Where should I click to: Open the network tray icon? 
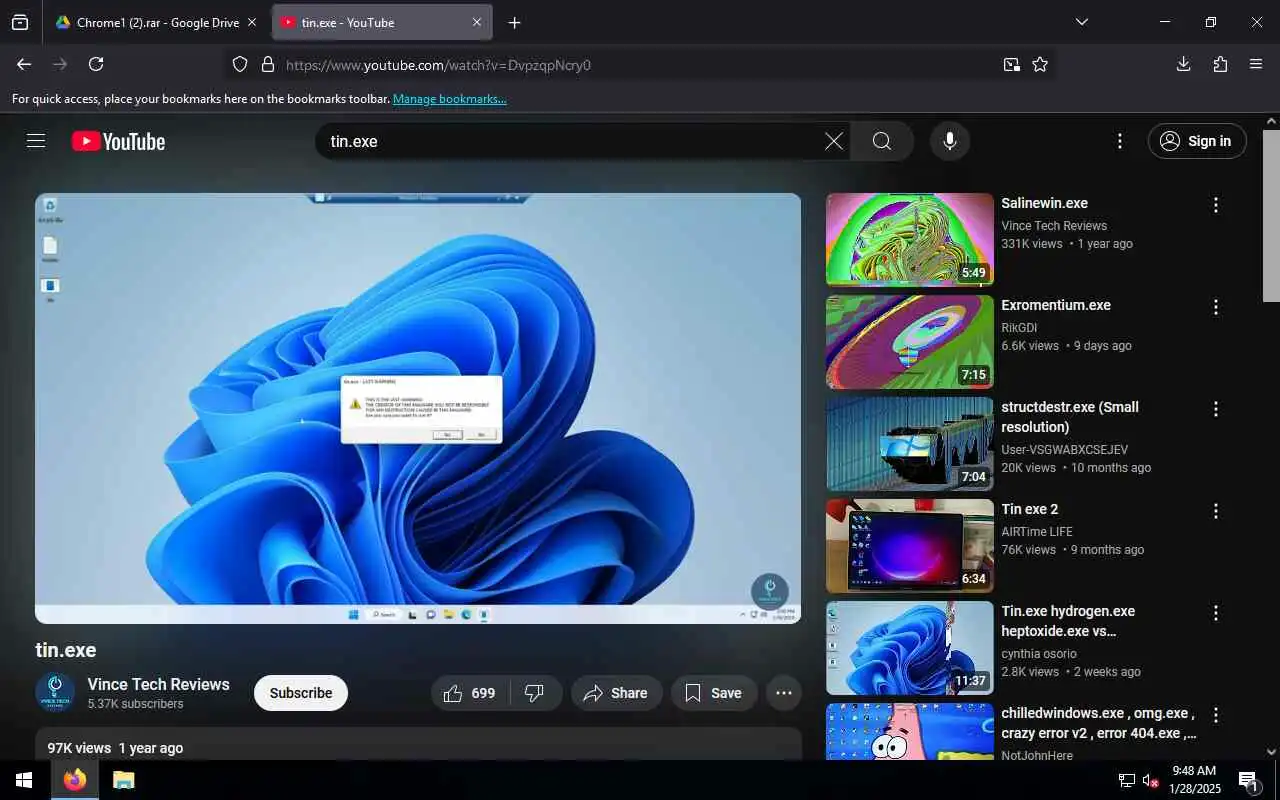click(x=1126, y=780)
